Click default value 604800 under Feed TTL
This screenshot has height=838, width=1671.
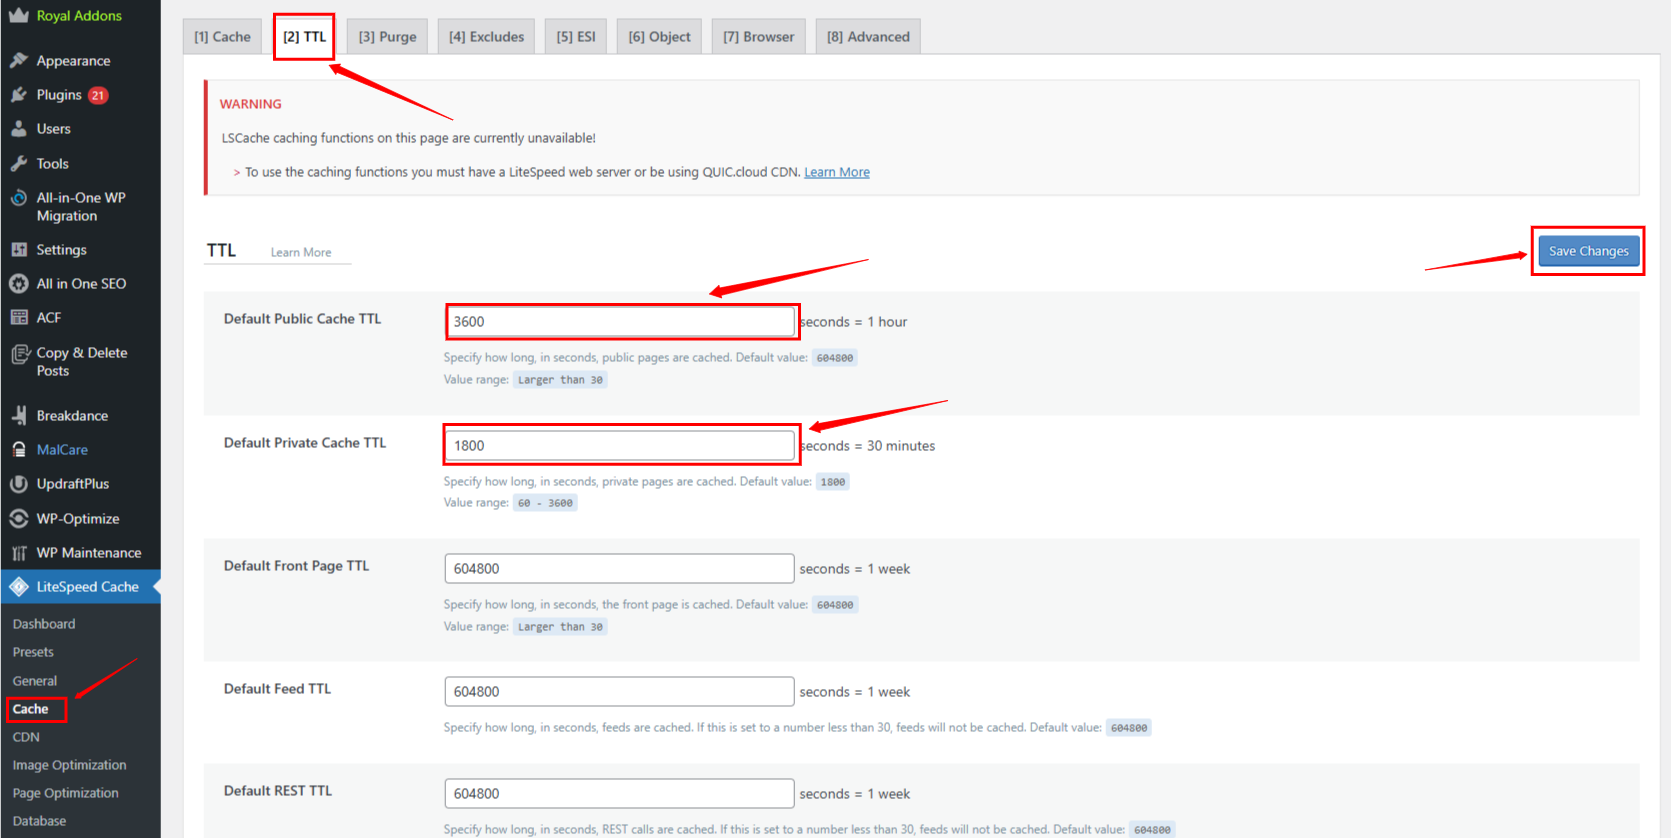(1129, 728)
